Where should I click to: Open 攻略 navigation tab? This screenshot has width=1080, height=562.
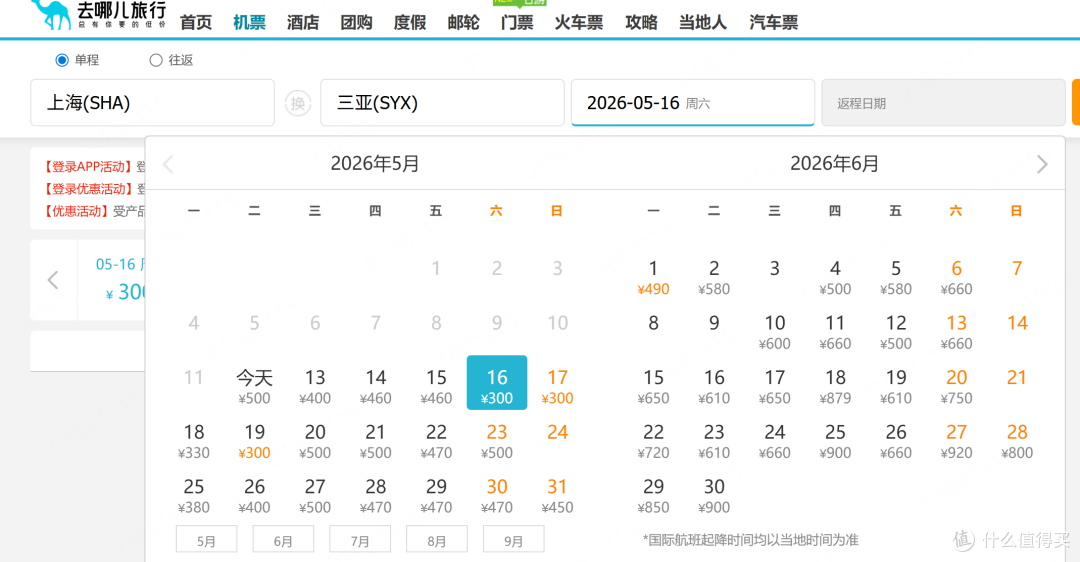[x=641, y=23]
